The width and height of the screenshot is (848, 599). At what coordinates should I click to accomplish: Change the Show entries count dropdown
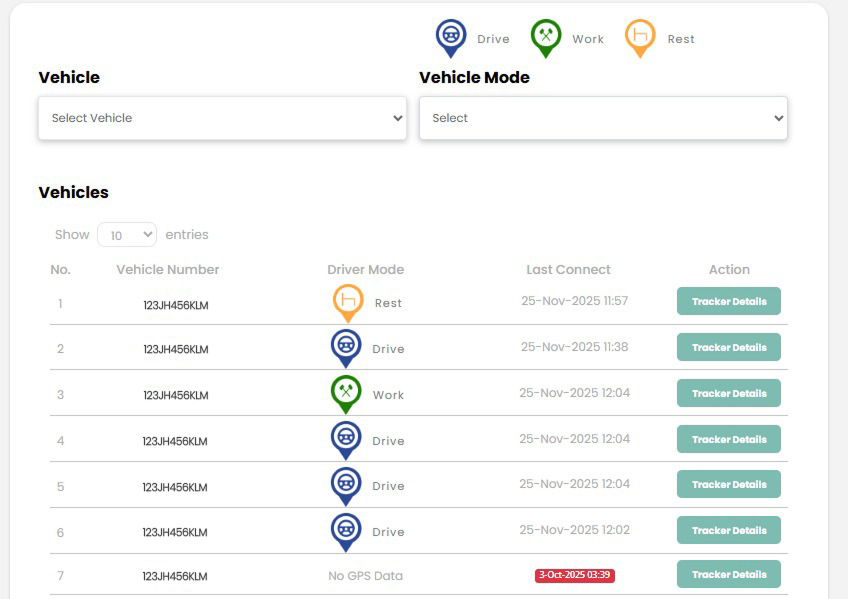pyautogui.click(x=127, y=235)
